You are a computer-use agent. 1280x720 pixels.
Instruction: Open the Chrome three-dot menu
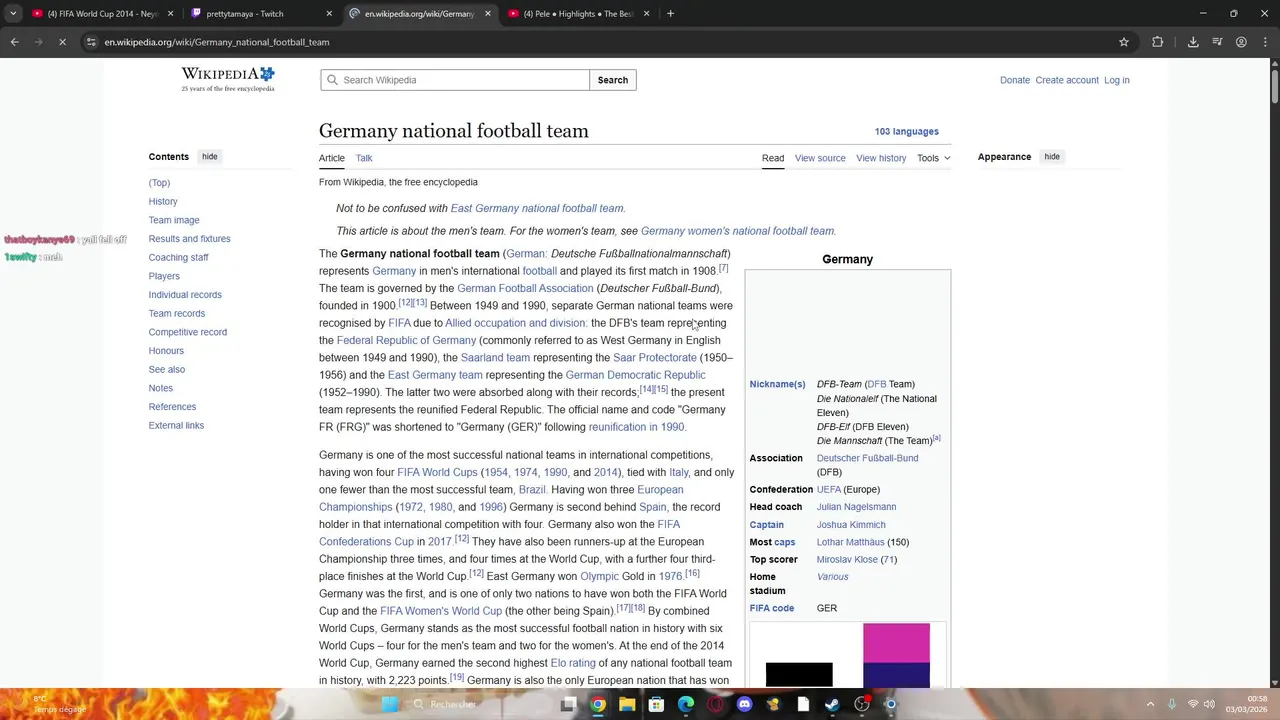(x=1264, y=42)
